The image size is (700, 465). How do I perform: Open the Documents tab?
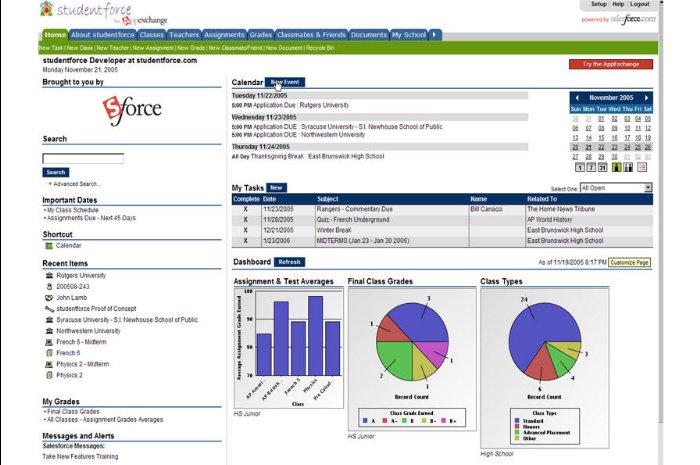point(369,35)
